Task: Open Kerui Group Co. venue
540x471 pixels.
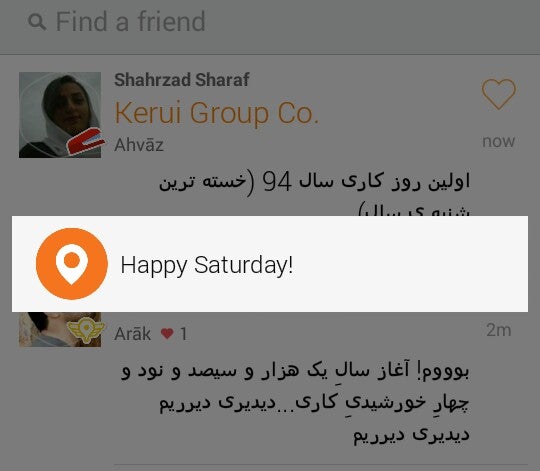Action: coord(217,113)
